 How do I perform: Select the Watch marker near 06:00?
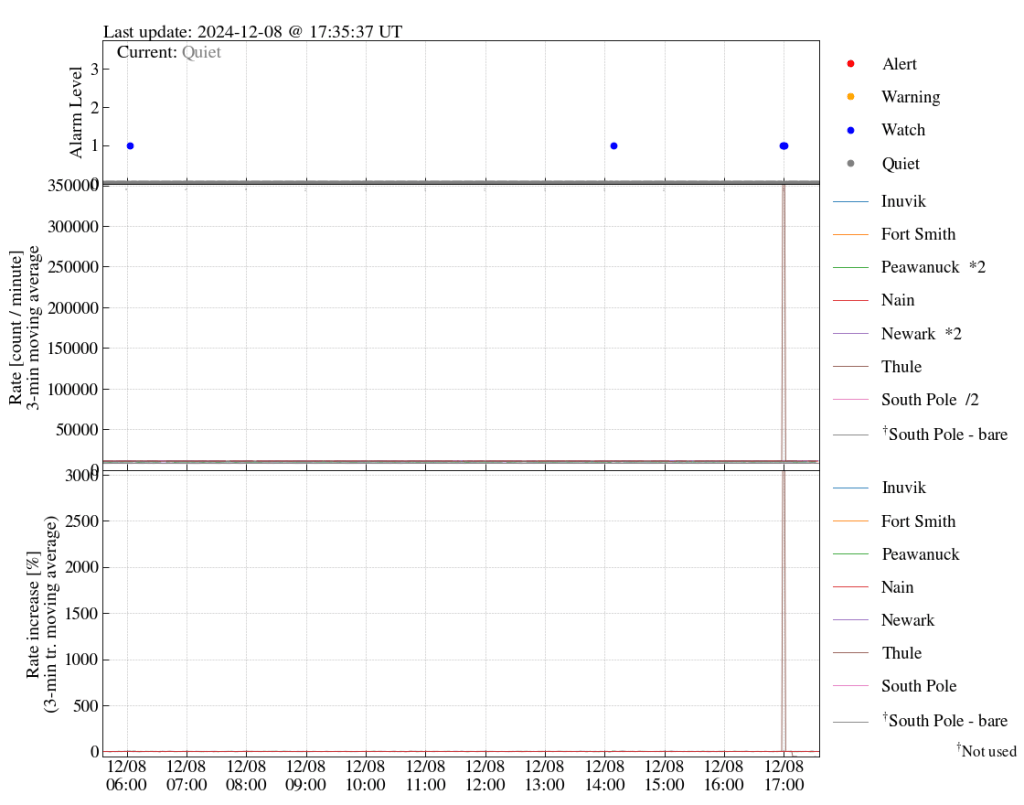coord(130,146)
